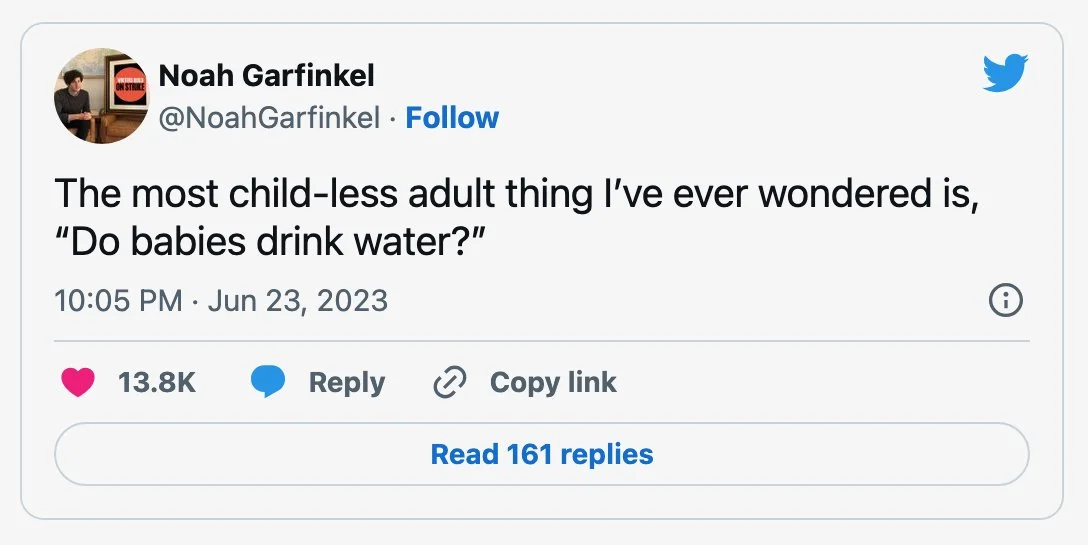Screen dimensions: 1088x545
Task: Click empty space right of Copy link
Action: [820, 382]
